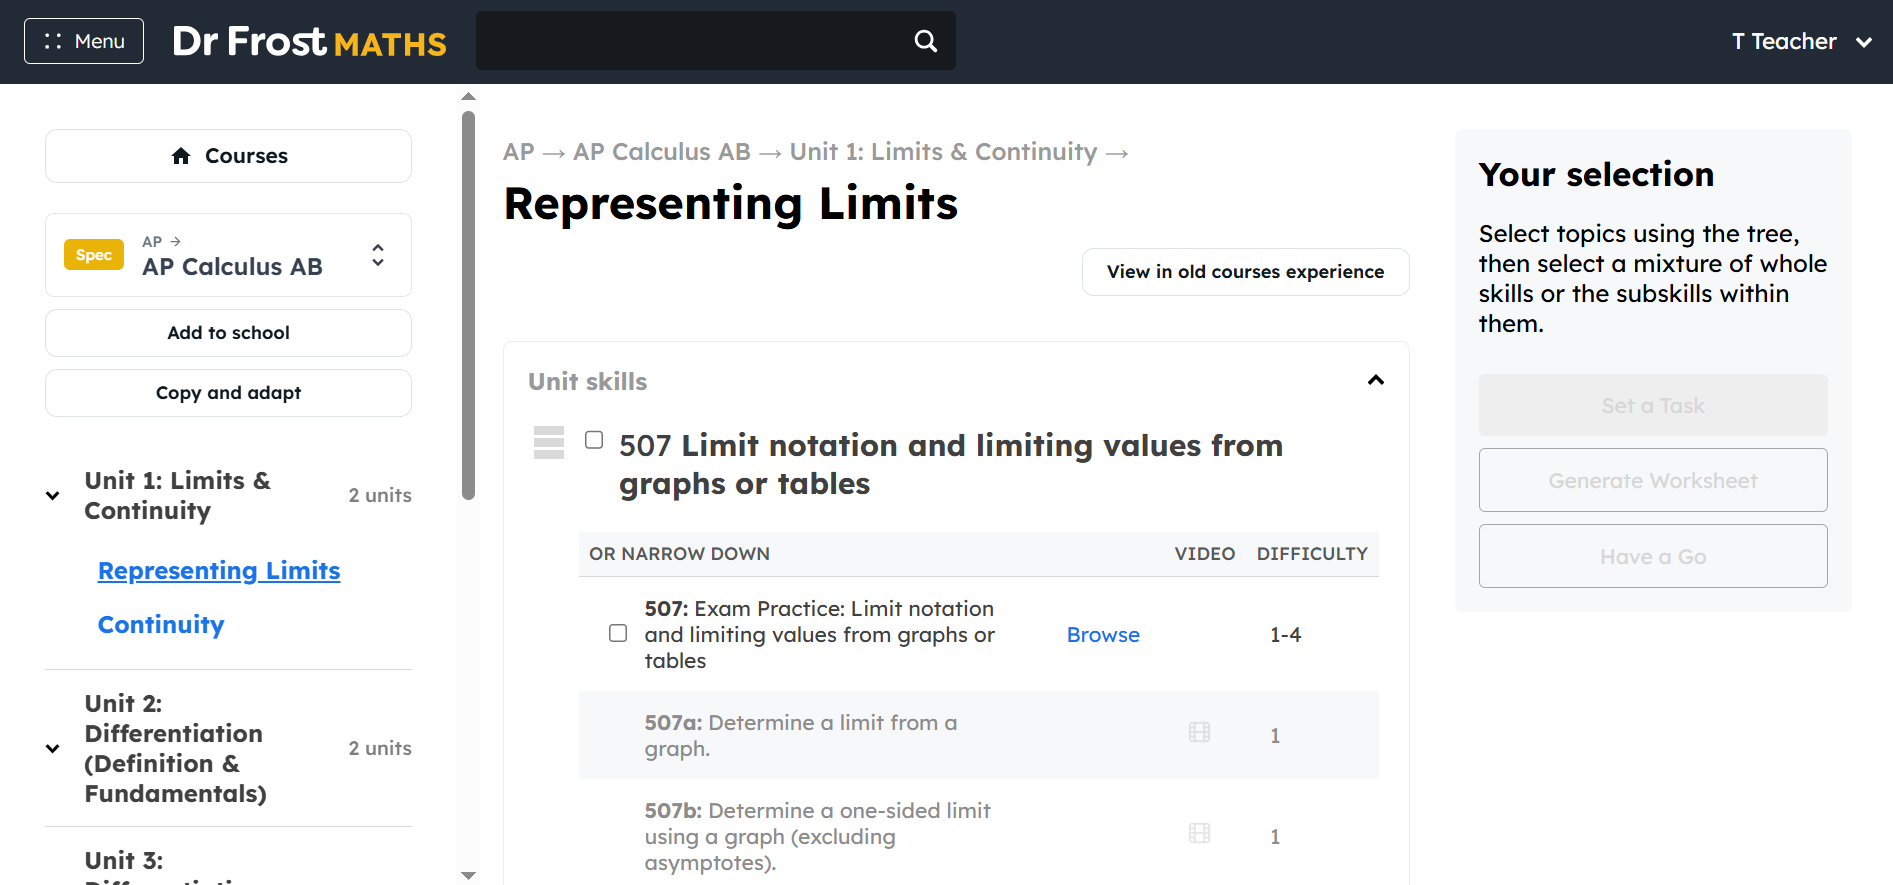This screenshot has height=885, width=1893.
Task: Click Unit 2: Differentiation heading text
Action: point(175,748)
